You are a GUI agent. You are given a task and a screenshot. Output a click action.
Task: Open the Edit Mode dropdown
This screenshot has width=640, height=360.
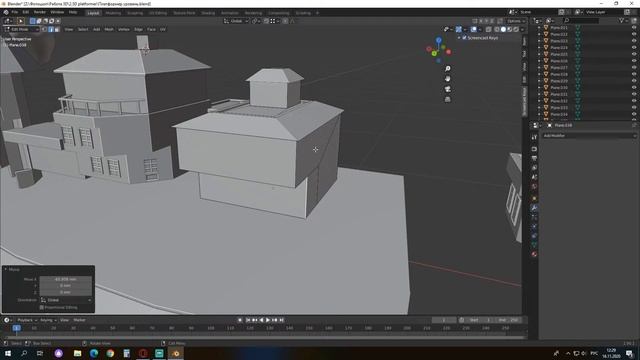(x=21, y=29)
